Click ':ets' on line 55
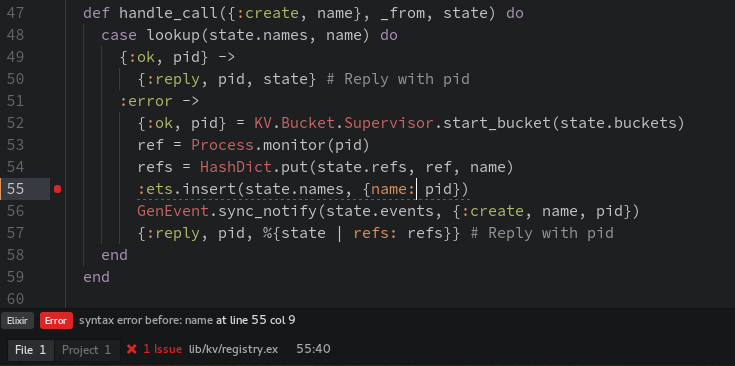Viewport: 735px width, 366px height. coord(155,189)
